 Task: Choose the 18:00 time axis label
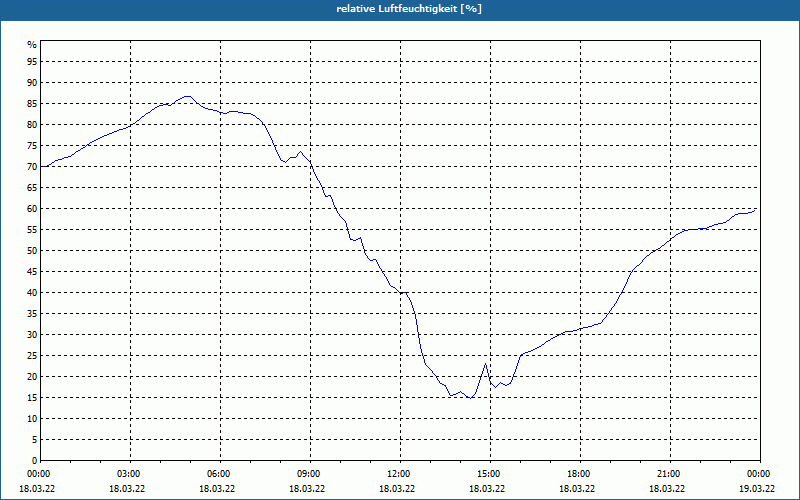[580, 474]
